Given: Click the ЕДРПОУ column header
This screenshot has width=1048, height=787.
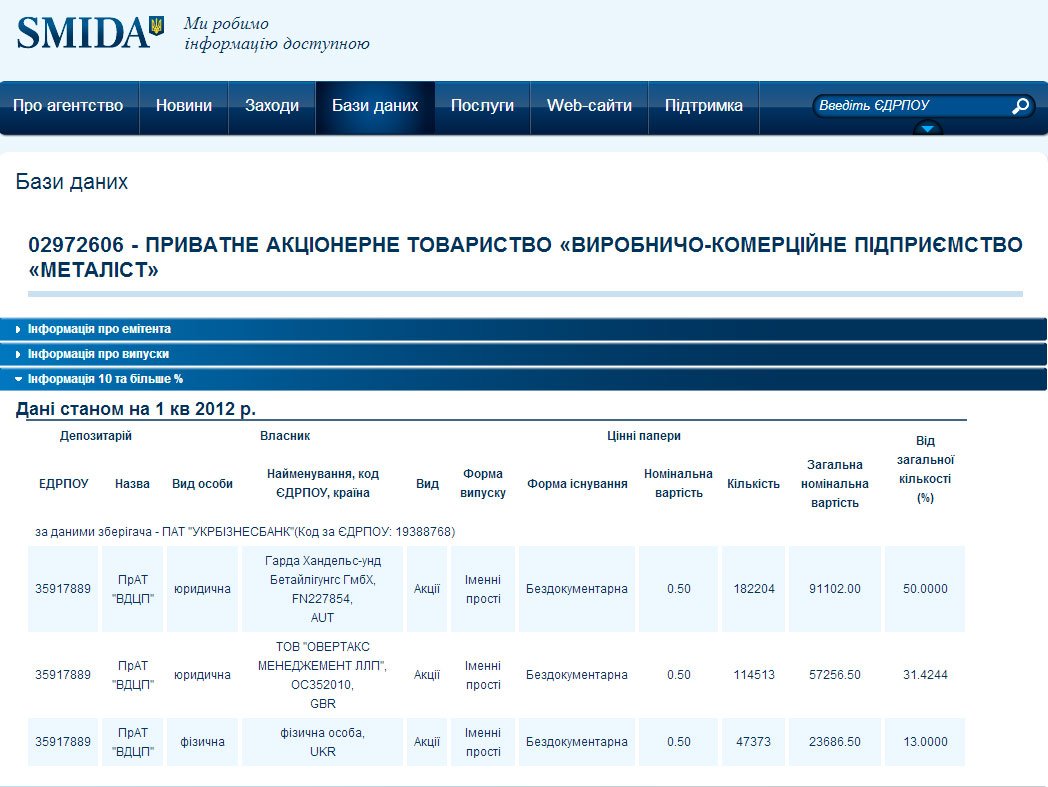Looking at the screenshot, I should [63, 483].
